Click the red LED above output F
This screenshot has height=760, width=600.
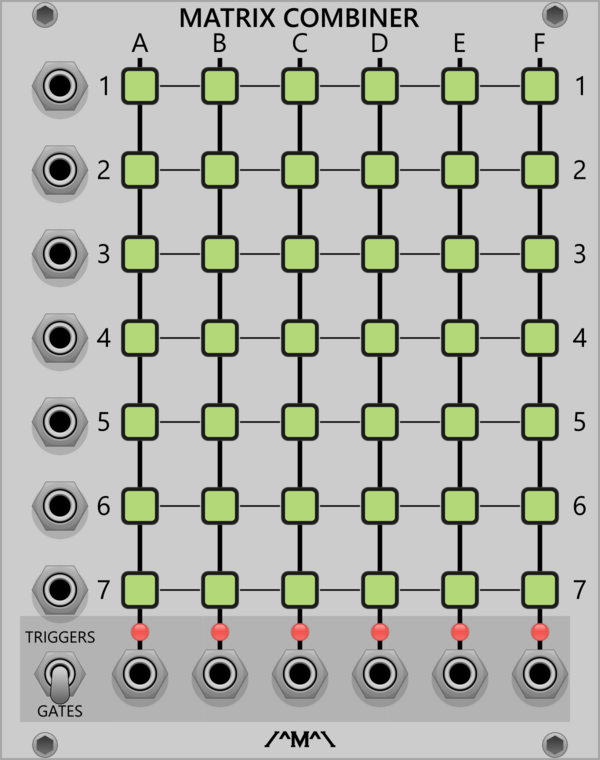pos(540,632)
